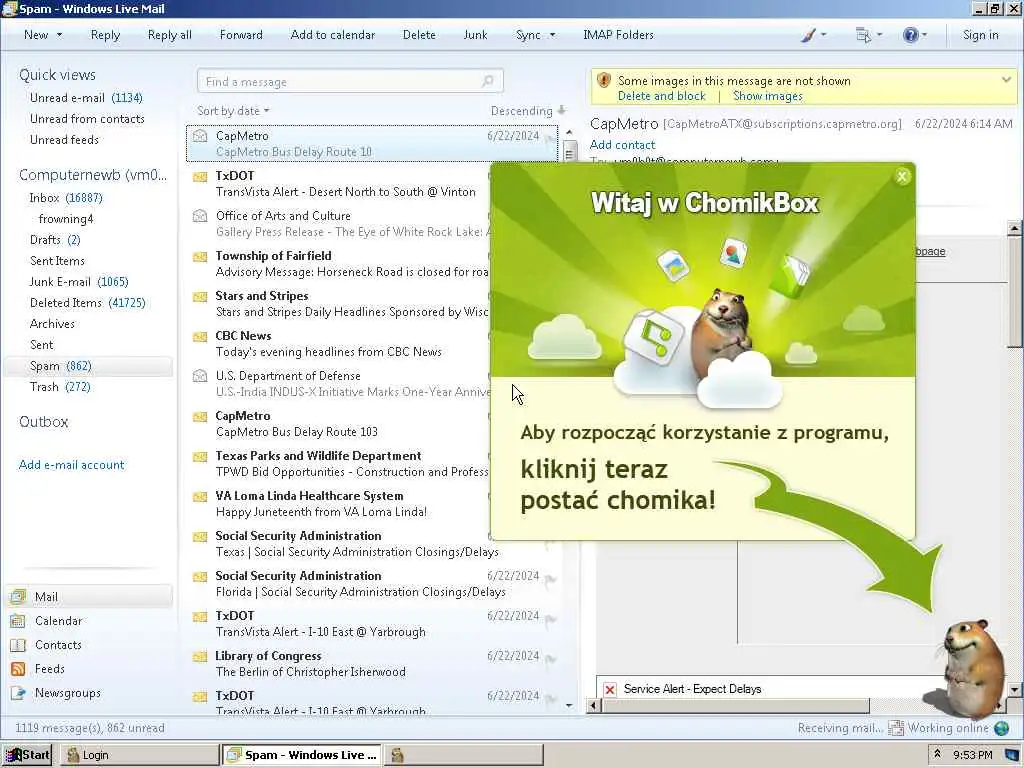Open the Archives folder
The width and height of the screenshot is (1024, 768).
pyautogui.click(x=52, y=324)
